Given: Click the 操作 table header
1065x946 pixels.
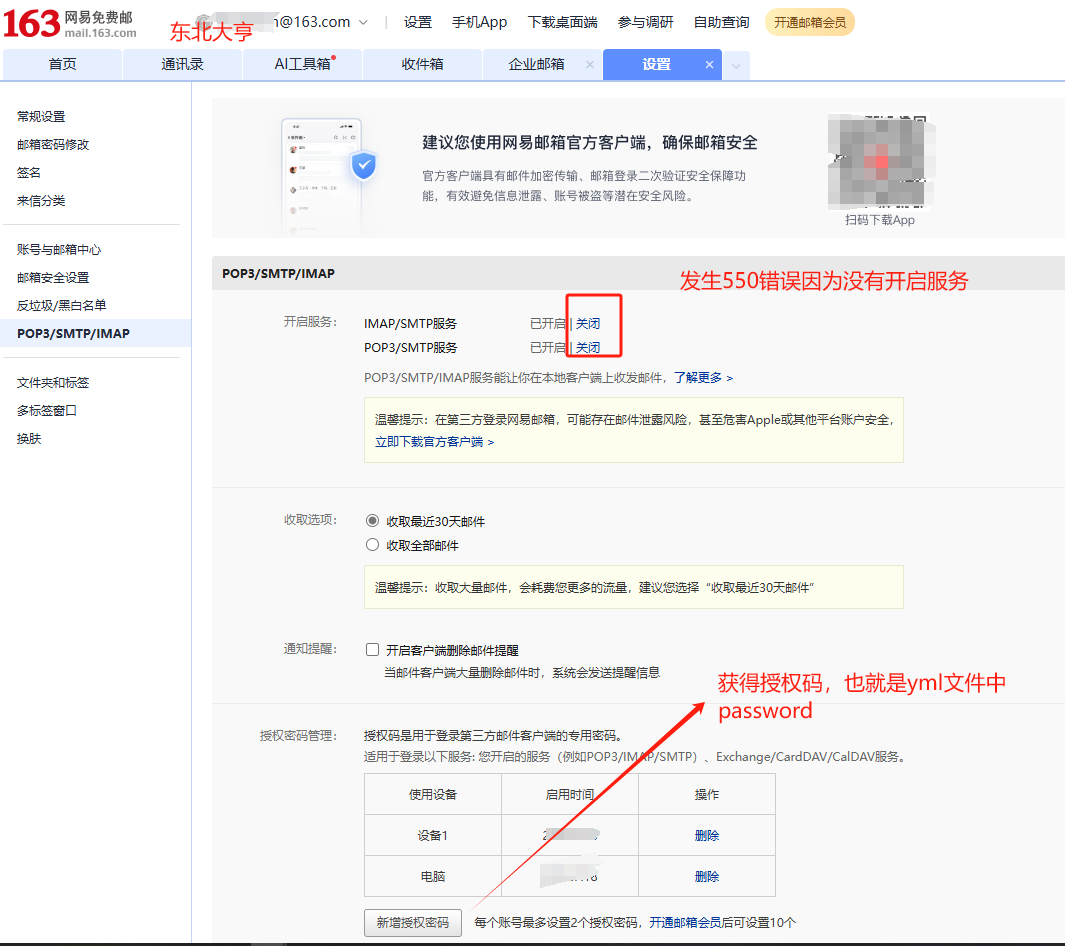Looking at the screenshot, I should (707, 795).
